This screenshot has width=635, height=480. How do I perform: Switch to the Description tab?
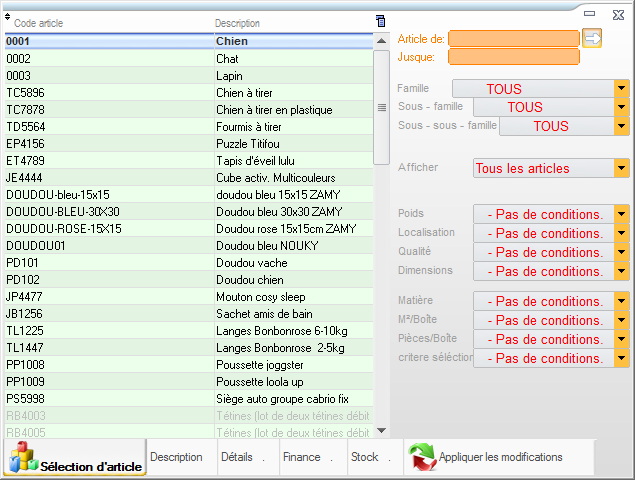pos(176,457)
